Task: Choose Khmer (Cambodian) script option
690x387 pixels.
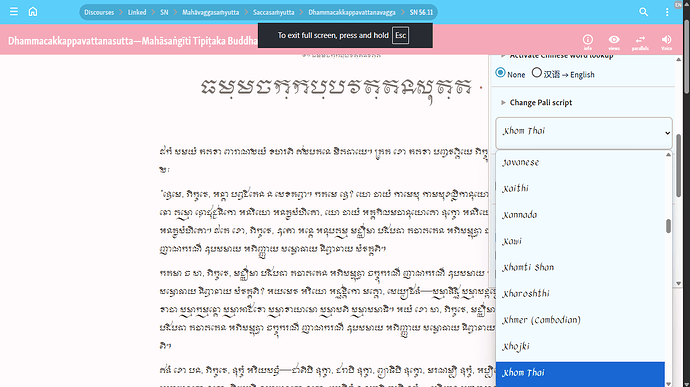Action: click(580, 320)
